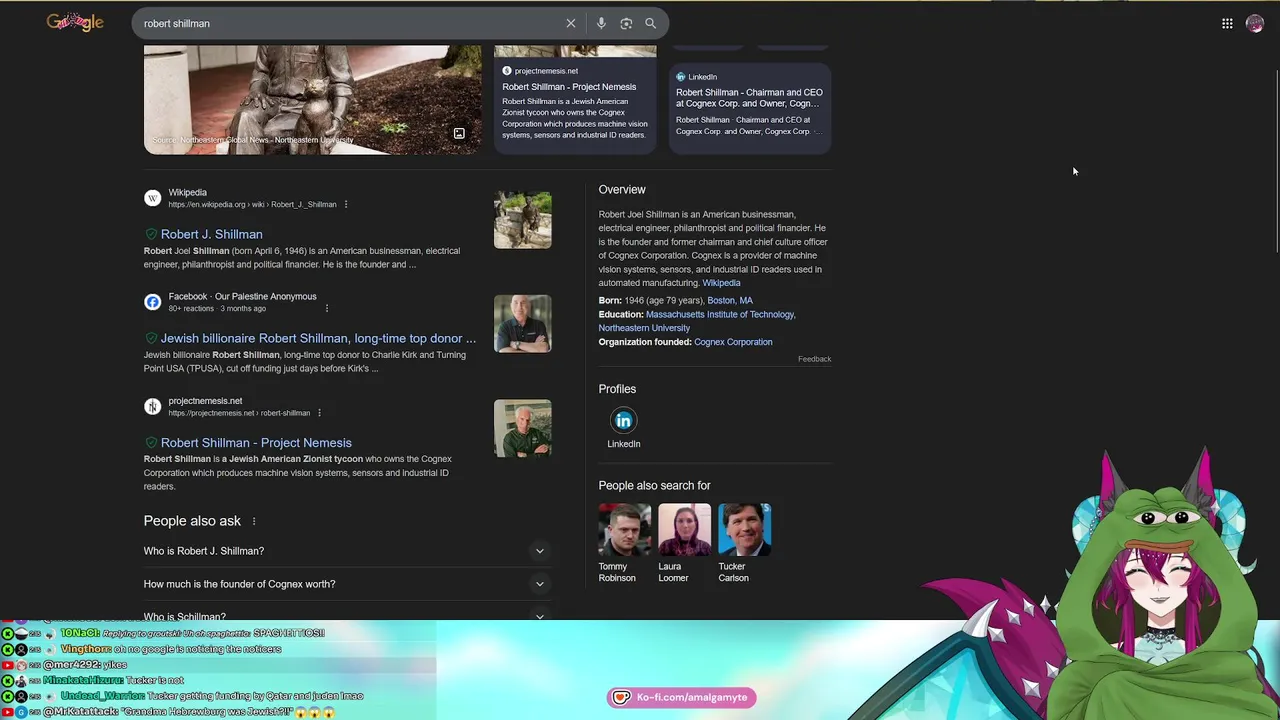This screenshot has height=720, width=1280.
Task: Expand Who is Robert J. Shillman?
Action: pyautogui.click(x=346, y=551)
